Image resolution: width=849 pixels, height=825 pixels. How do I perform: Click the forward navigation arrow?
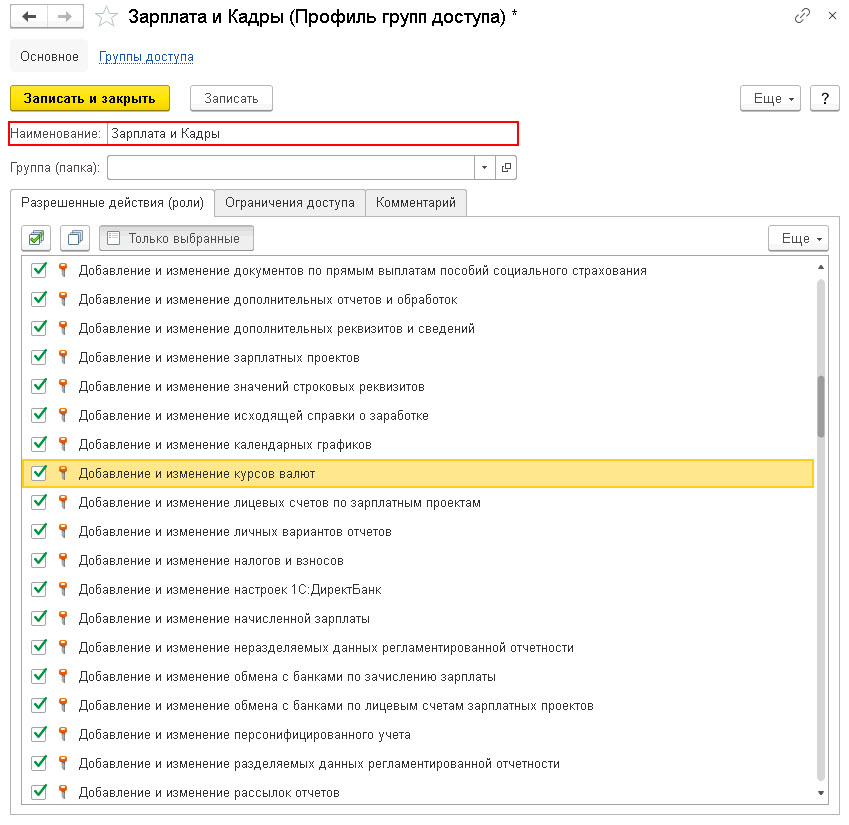65,16
